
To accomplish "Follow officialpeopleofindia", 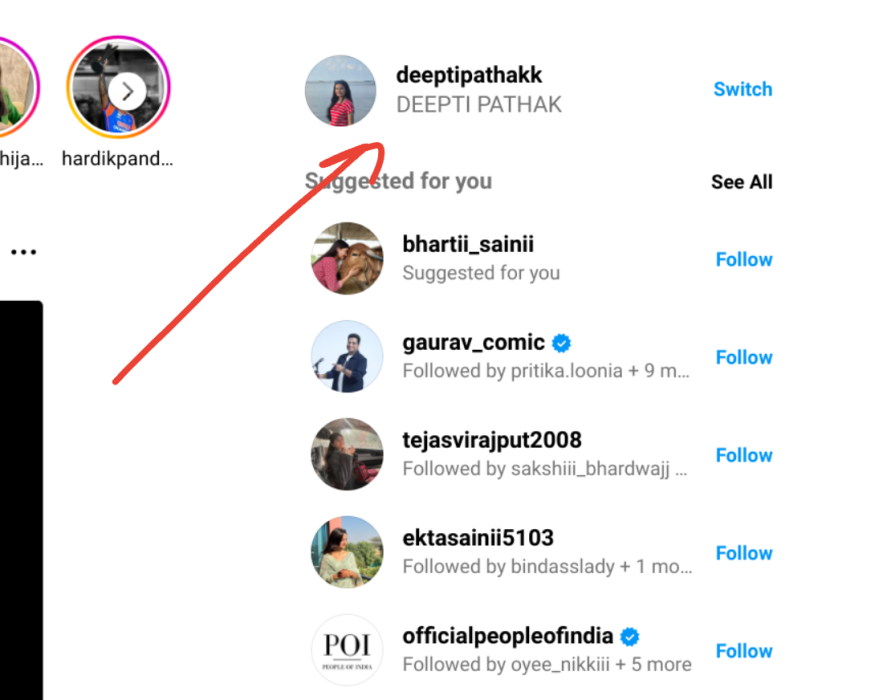I will point(744,651).
